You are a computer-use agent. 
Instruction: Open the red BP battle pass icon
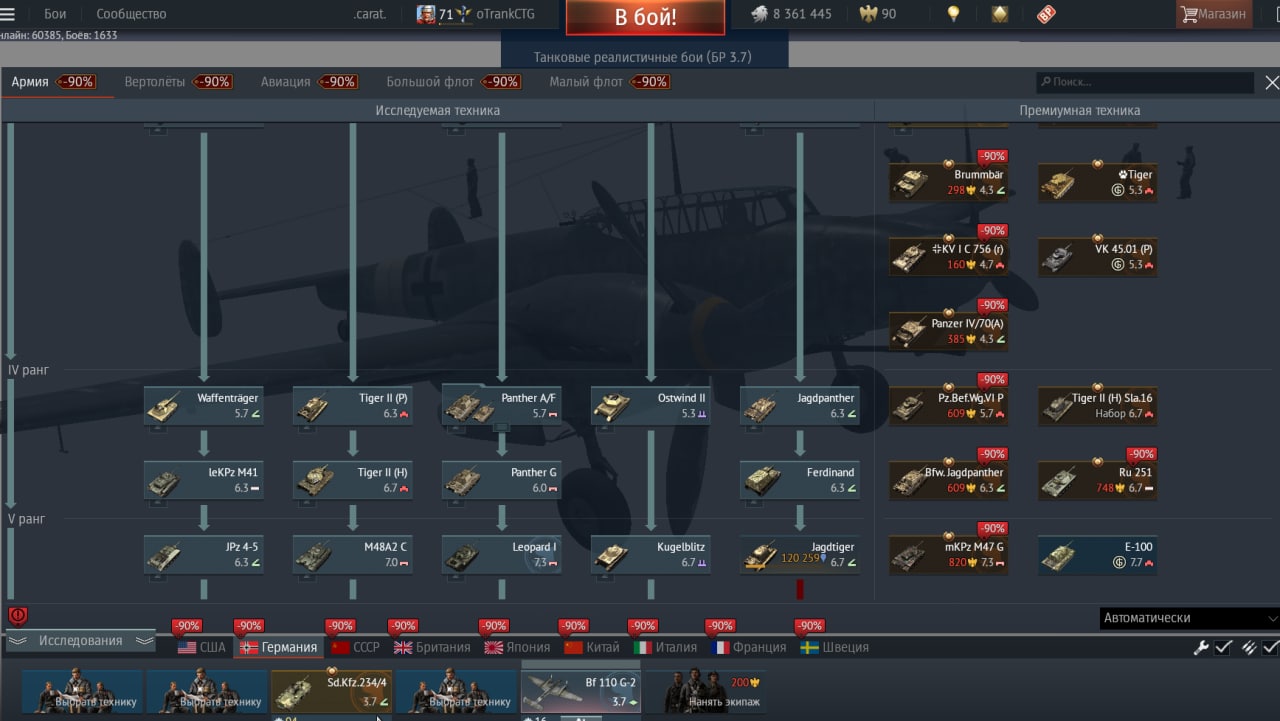tap(1046, 14)
